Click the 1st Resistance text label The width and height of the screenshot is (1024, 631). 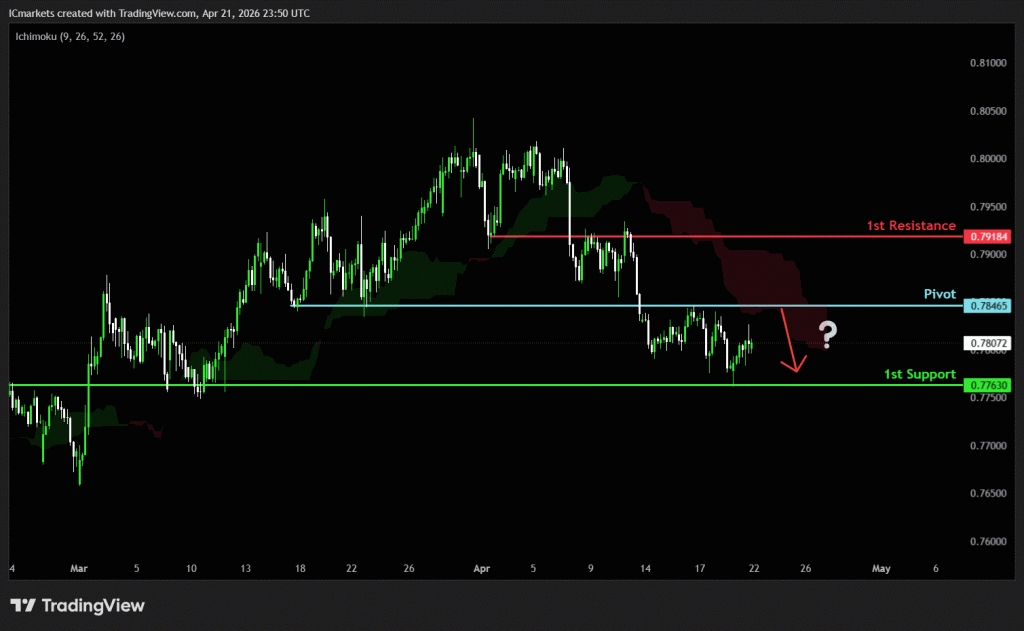912,226
